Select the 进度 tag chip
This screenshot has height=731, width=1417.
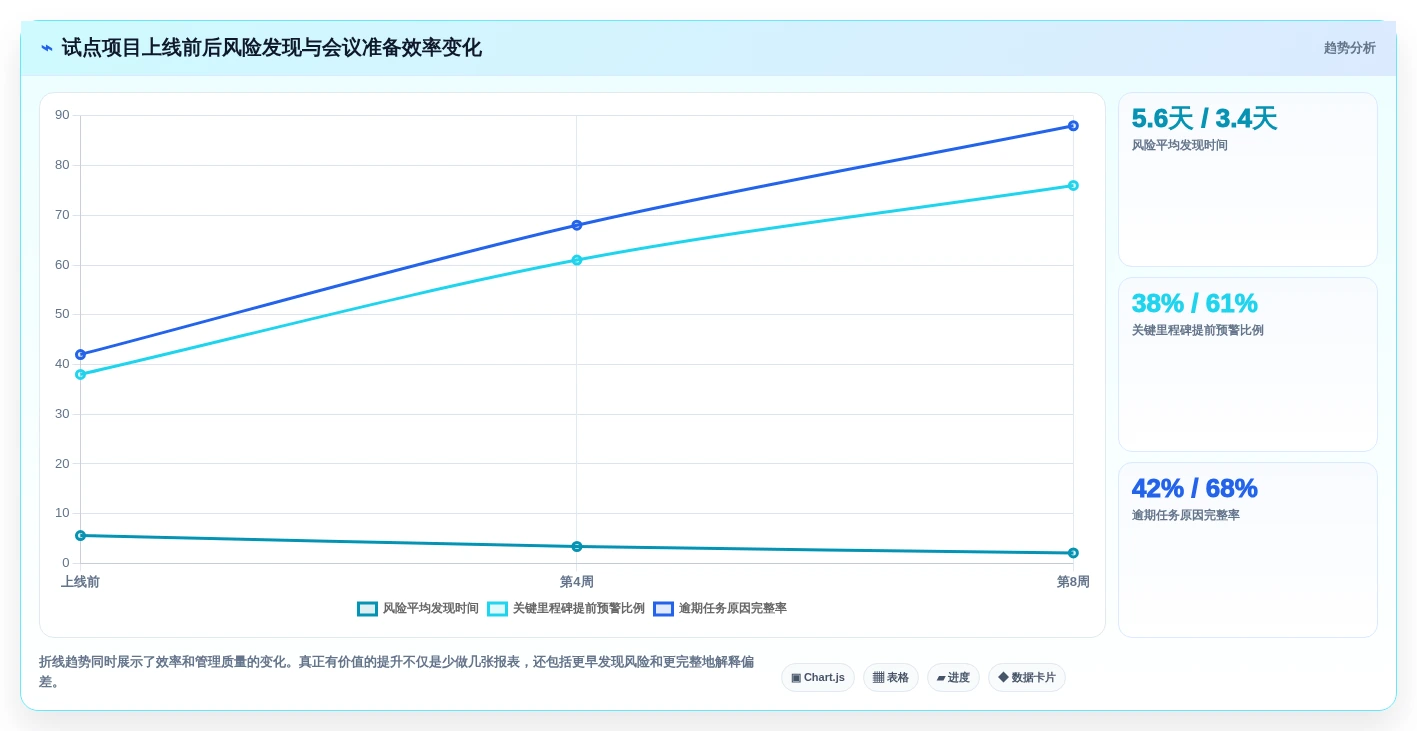click(953, 677)
